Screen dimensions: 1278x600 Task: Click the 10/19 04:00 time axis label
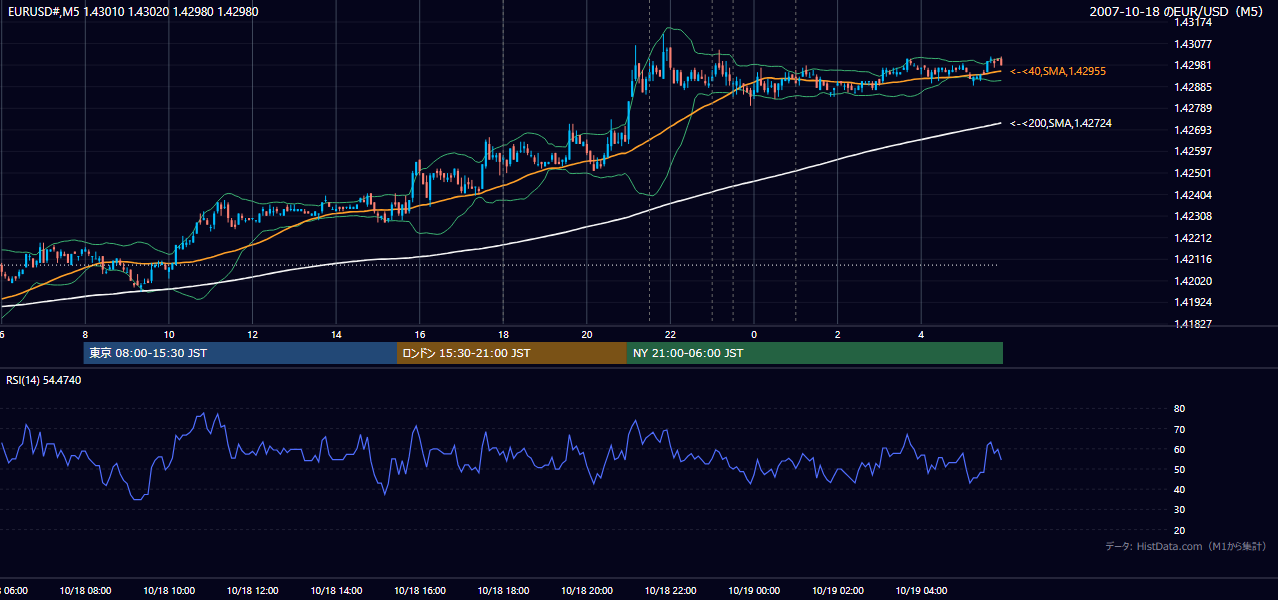pyautogui.click(x=921, y=591)
